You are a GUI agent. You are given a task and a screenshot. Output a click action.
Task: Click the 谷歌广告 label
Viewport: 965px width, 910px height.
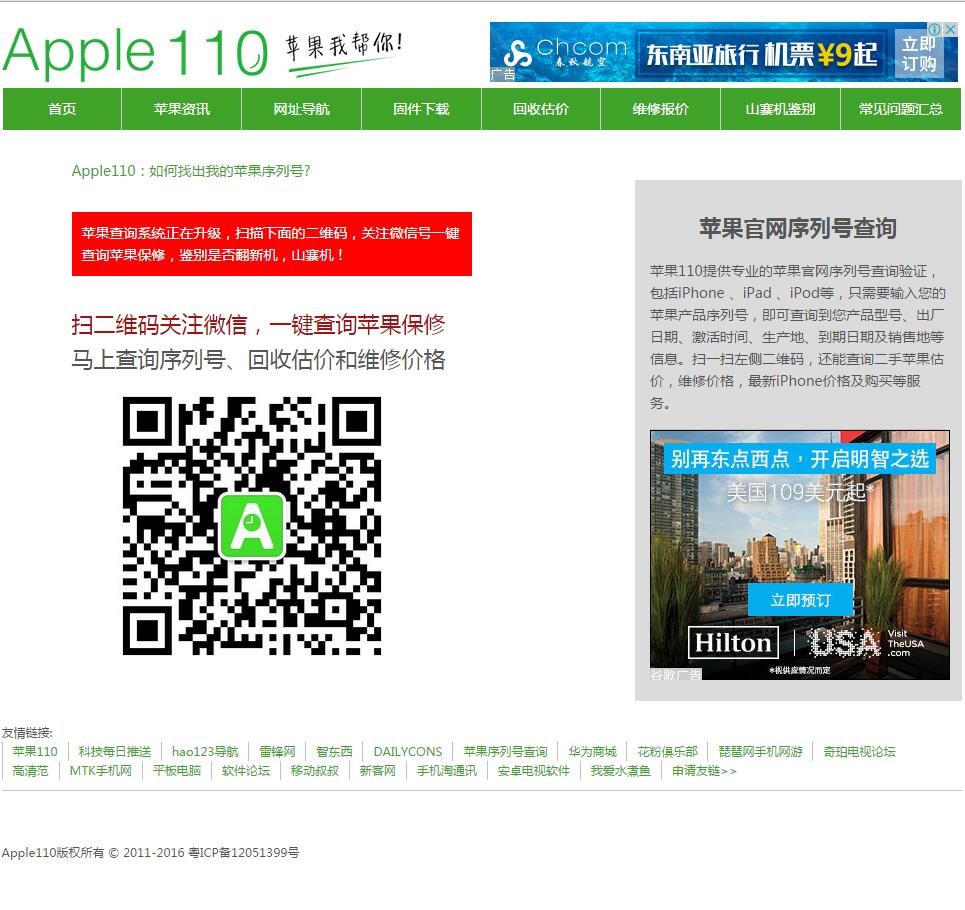point(675,675)
